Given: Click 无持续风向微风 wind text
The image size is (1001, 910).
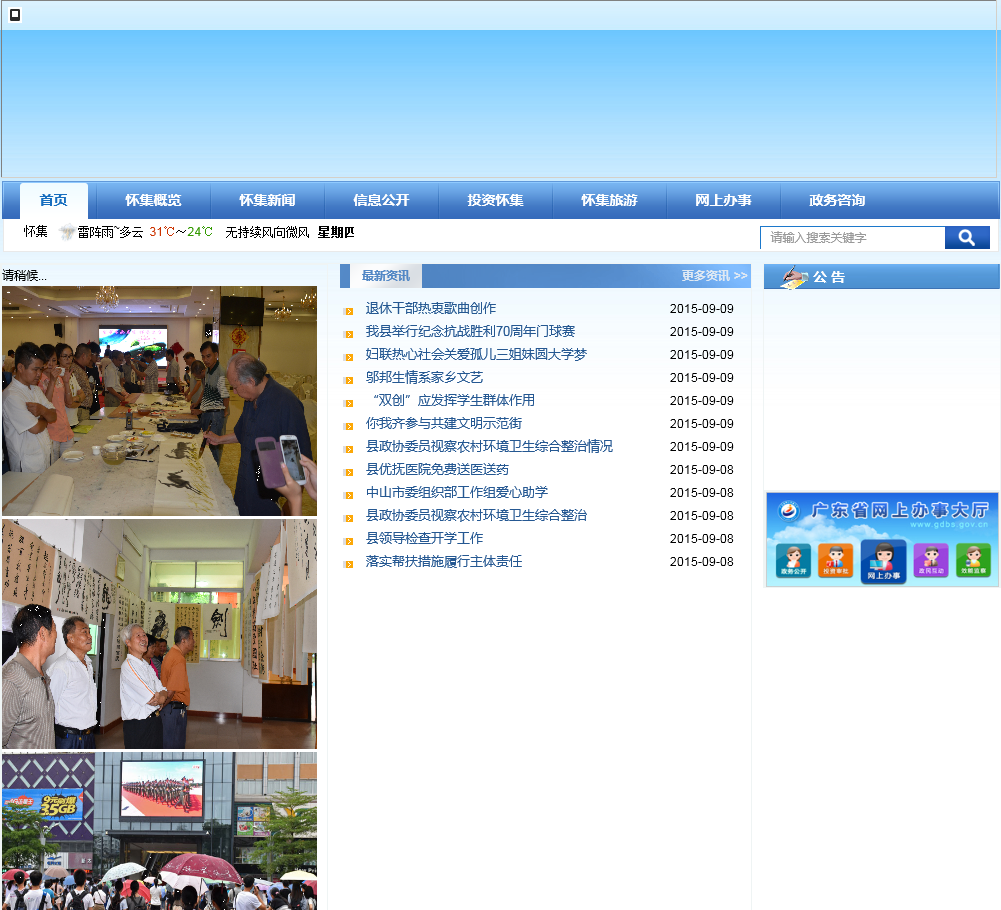Looking at the screenshot, I should pyautogui.click(x=267, y=232).
